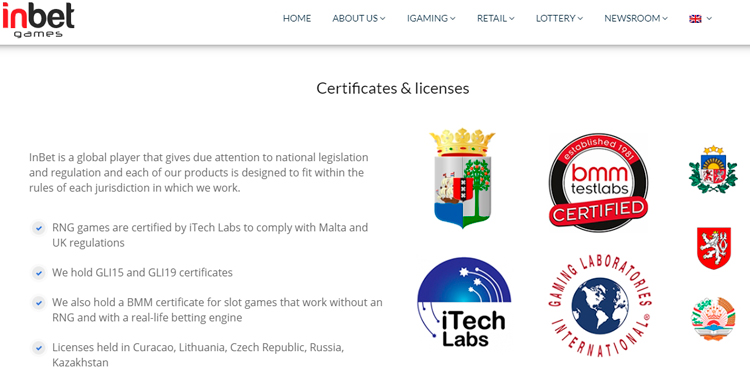
Task: Open the LOTTERY menu
Action: tap(559, 19)
